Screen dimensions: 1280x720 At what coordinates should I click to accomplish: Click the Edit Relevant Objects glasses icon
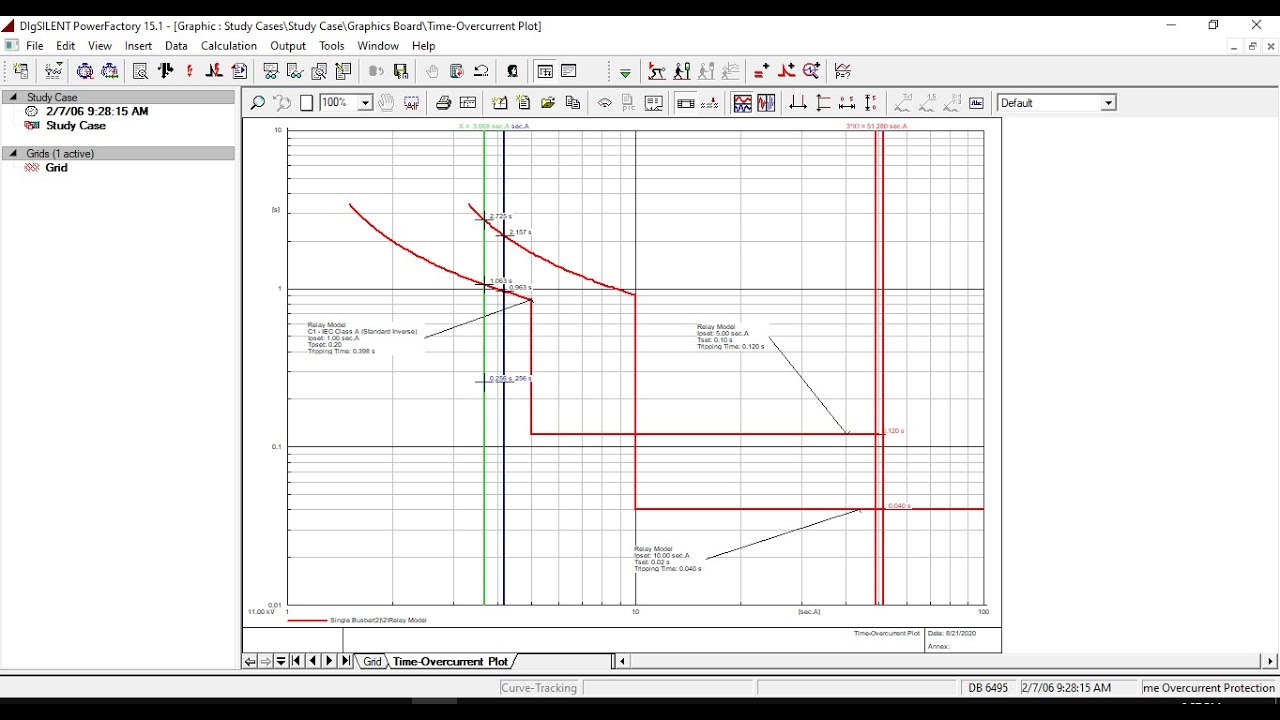(54, 71)
